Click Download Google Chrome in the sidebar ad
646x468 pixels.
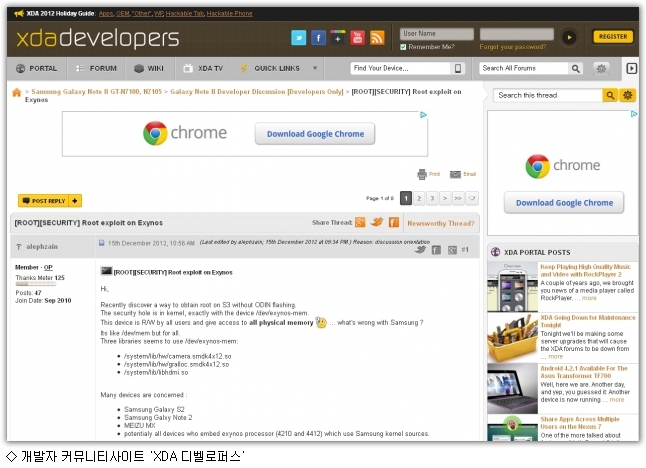click(564, 203)
